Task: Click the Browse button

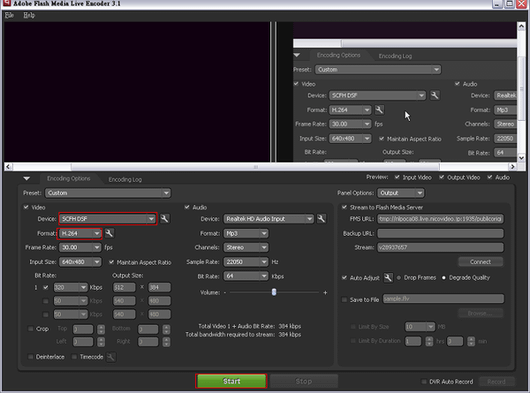Action: pyautogui.click(x=480, y=313)
